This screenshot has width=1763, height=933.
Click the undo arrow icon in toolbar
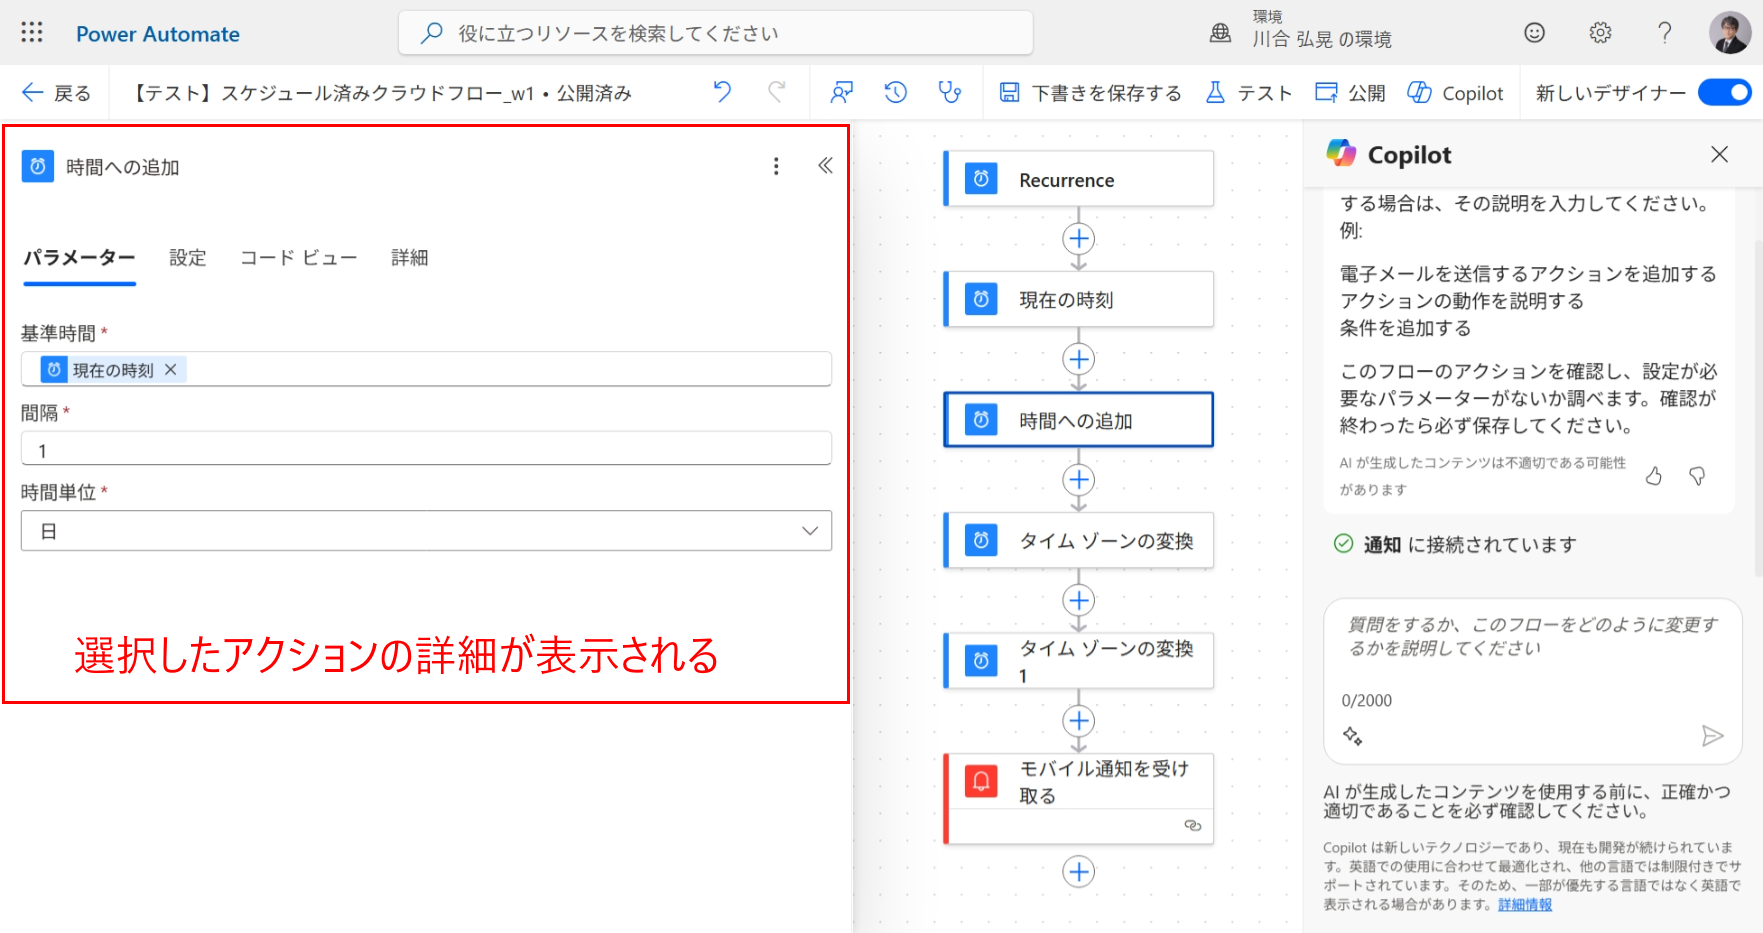(x=722, y=93)
